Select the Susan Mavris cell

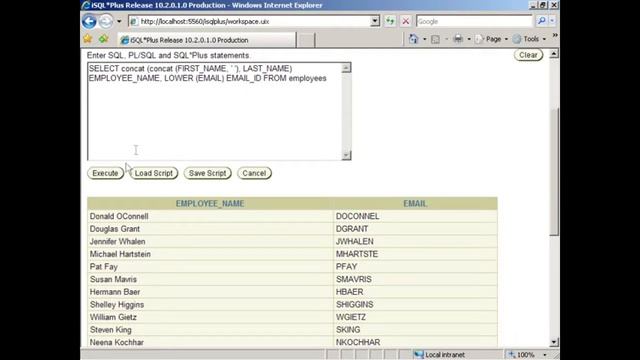(x=210, y=279)
